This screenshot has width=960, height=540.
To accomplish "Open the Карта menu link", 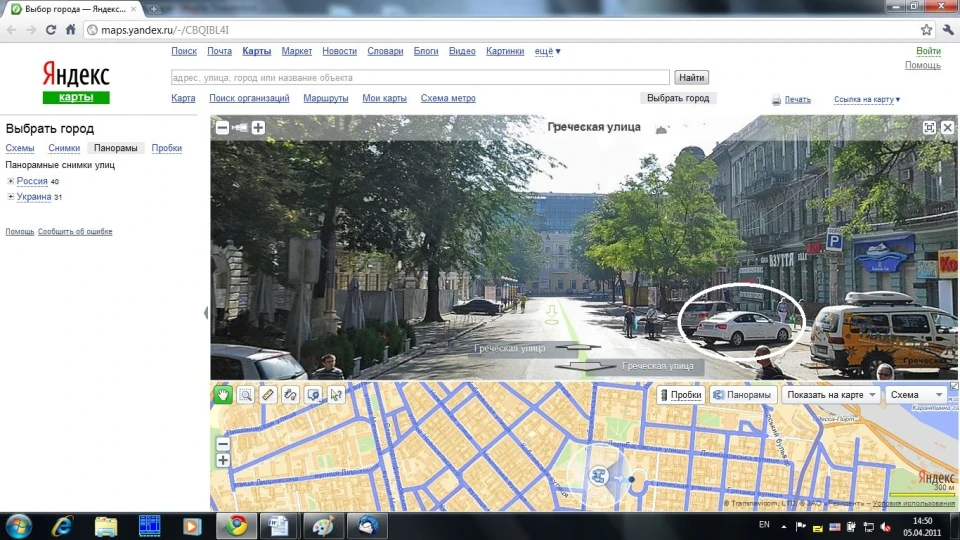I will [x=183, y=98].
